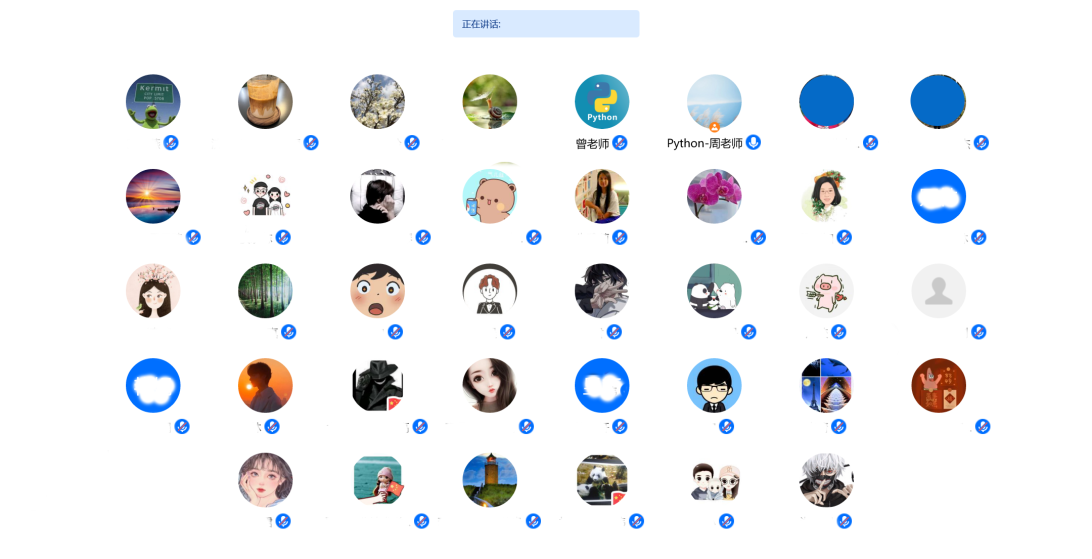The width and height of the screenshot is (1092, 559).
Task: Click the muted mic under the panda photo avatar
Action: pos(636,521)
